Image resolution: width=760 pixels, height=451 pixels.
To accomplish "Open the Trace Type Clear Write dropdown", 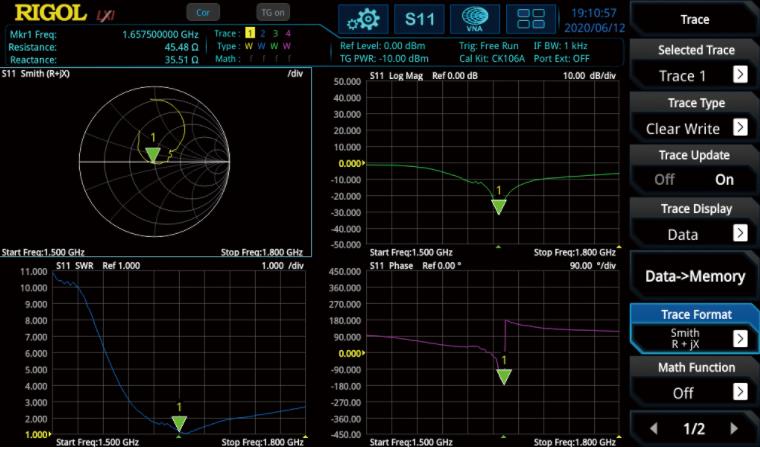I will (x=740, y=128).
